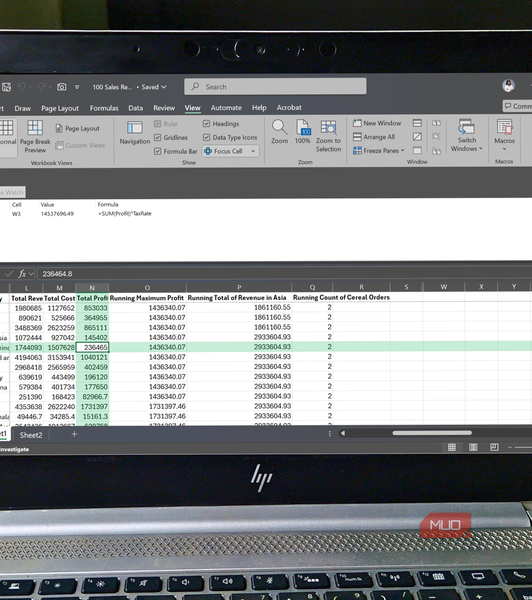The height and width of the screenshot is (600, 532).
Task: Click the Focus Cell button
Action: click(224, 151)
